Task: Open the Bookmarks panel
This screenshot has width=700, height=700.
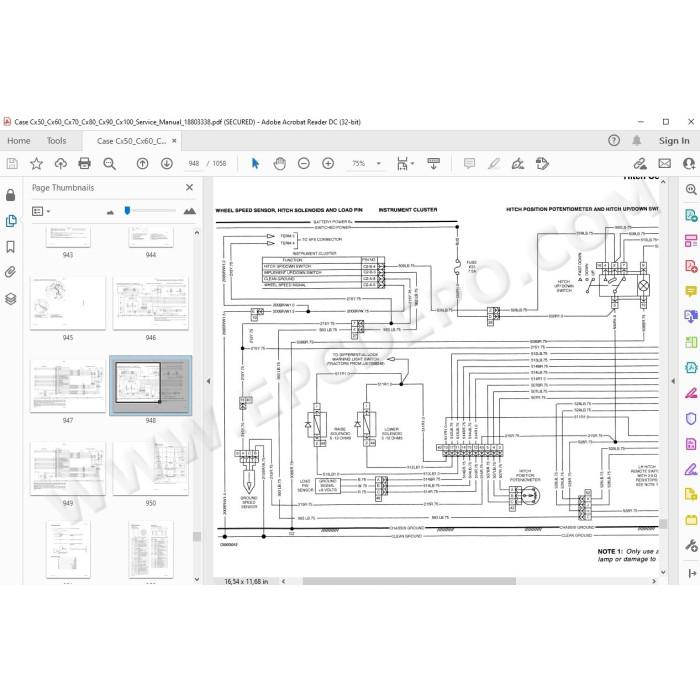Action: coord(10,247)
